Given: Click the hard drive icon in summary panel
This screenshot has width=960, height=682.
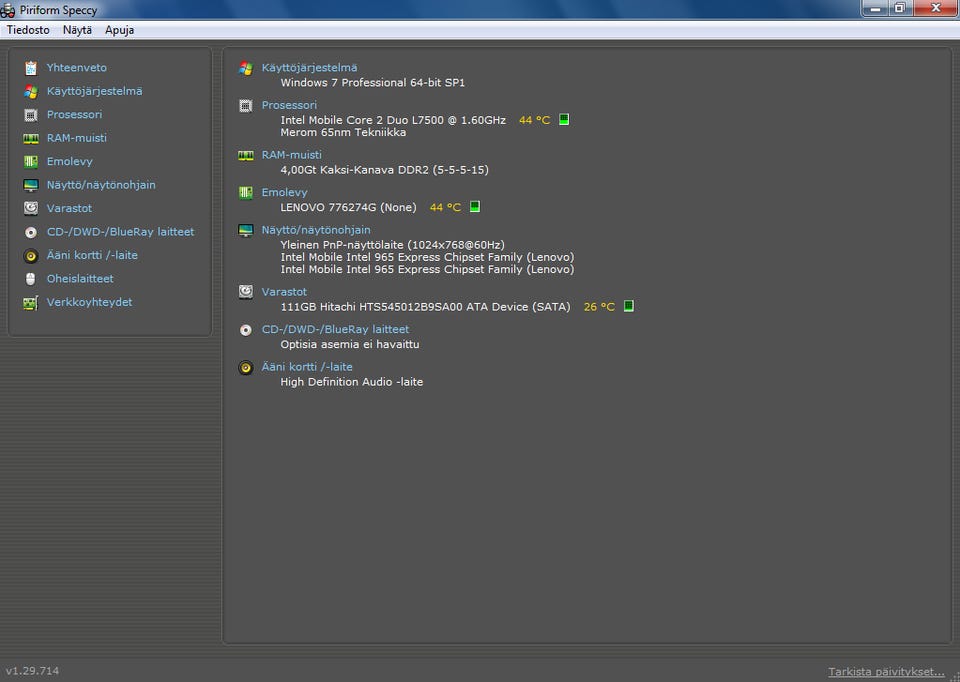Looking at the screenshot, I should point(246,292).
